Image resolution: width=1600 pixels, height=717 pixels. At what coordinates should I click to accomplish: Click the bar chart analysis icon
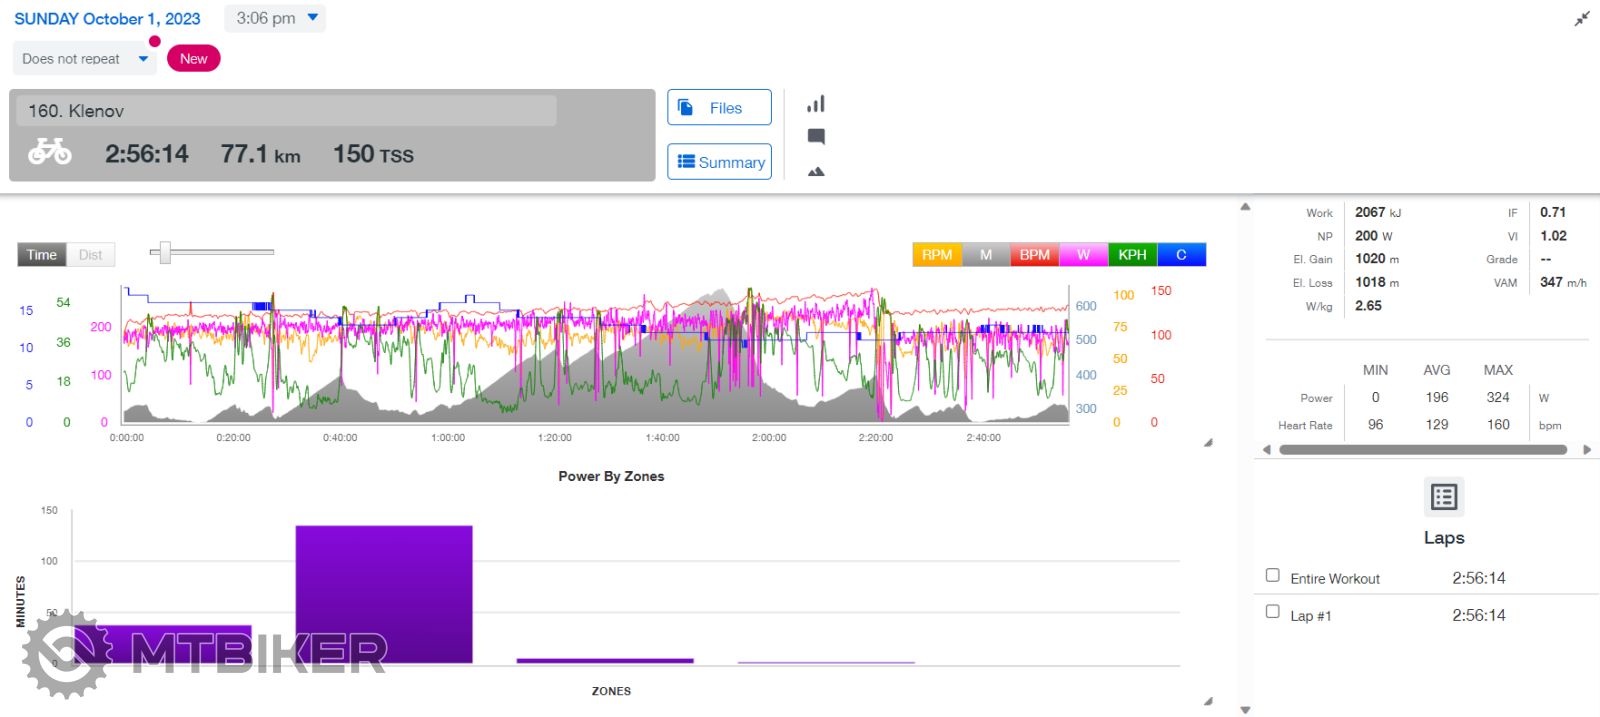tap(816, 104)
